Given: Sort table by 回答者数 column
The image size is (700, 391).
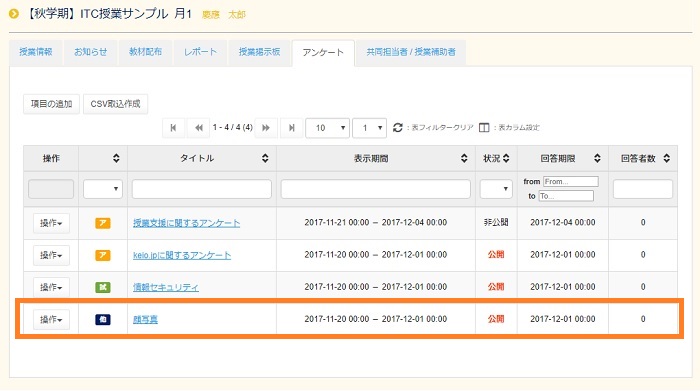Looking at the screenshot, I should tap(667, 158).
